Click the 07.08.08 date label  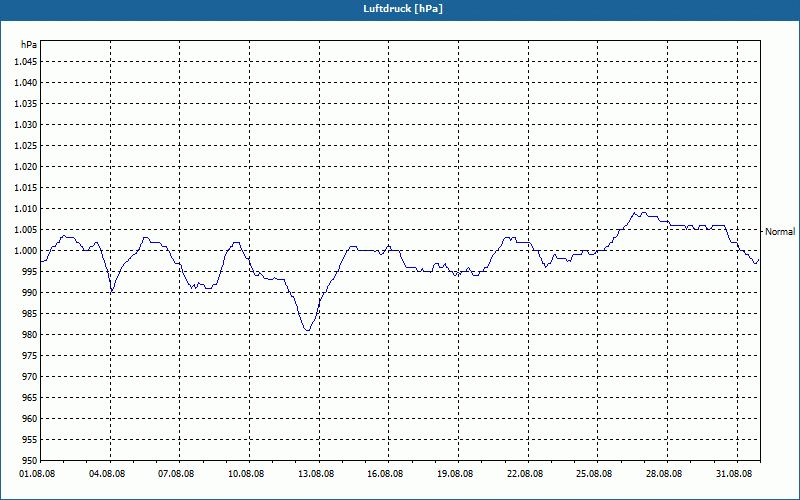coord(176,474)
